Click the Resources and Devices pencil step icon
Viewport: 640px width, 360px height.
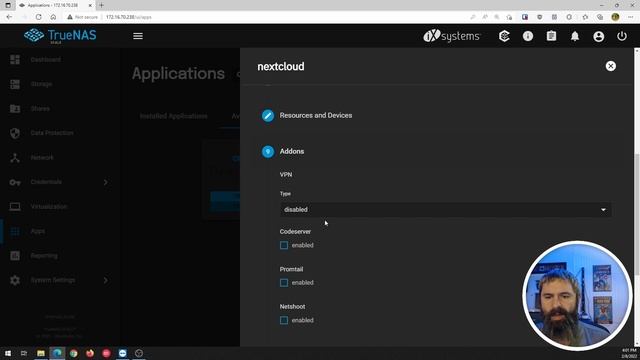point(268,116)
